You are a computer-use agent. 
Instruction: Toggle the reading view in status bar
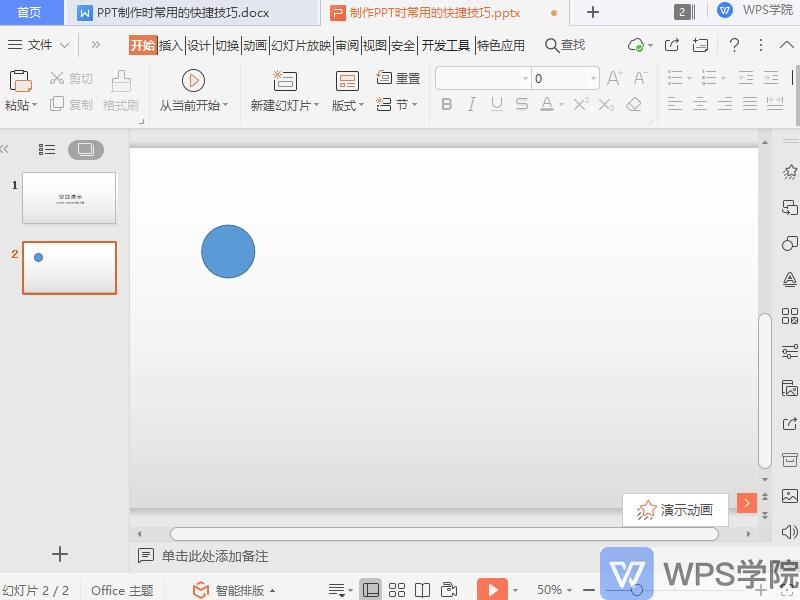tap(422, 589)
